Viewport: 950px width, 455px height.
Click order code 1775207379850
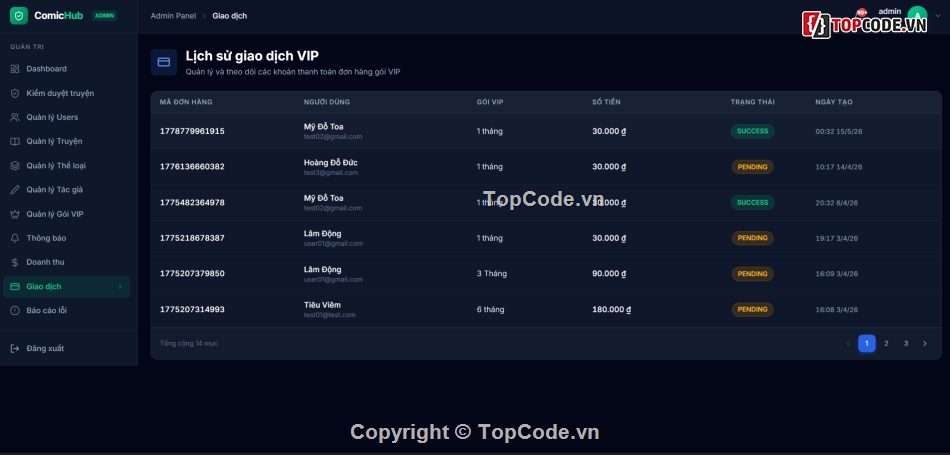coord(192,274)
